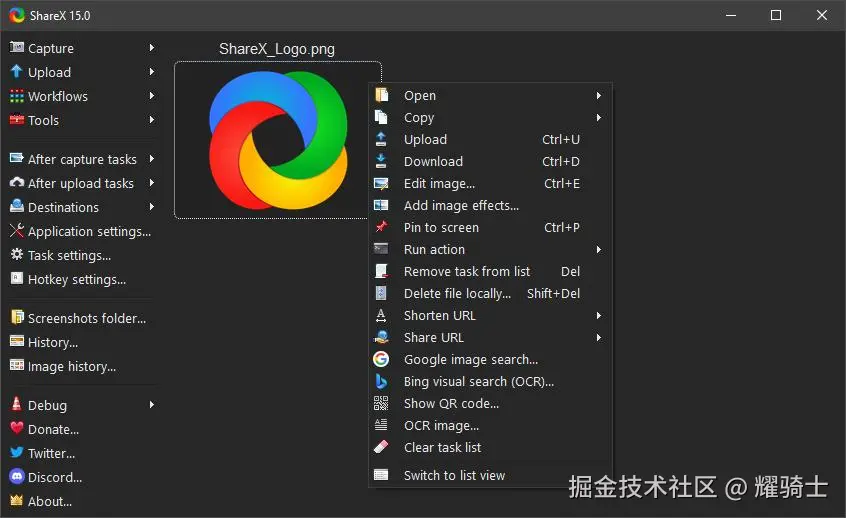Click the Pin to screen icon
This screenshot has width=846, height=518.
coord(381,227)
